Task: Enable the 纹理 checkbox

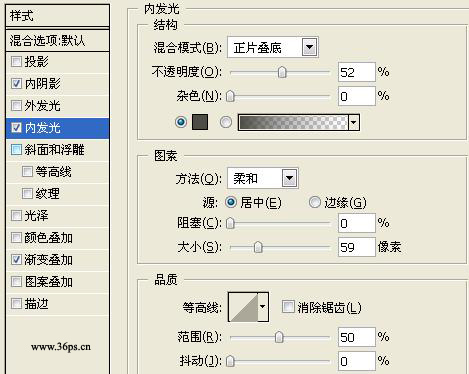Action: [27, 194]
